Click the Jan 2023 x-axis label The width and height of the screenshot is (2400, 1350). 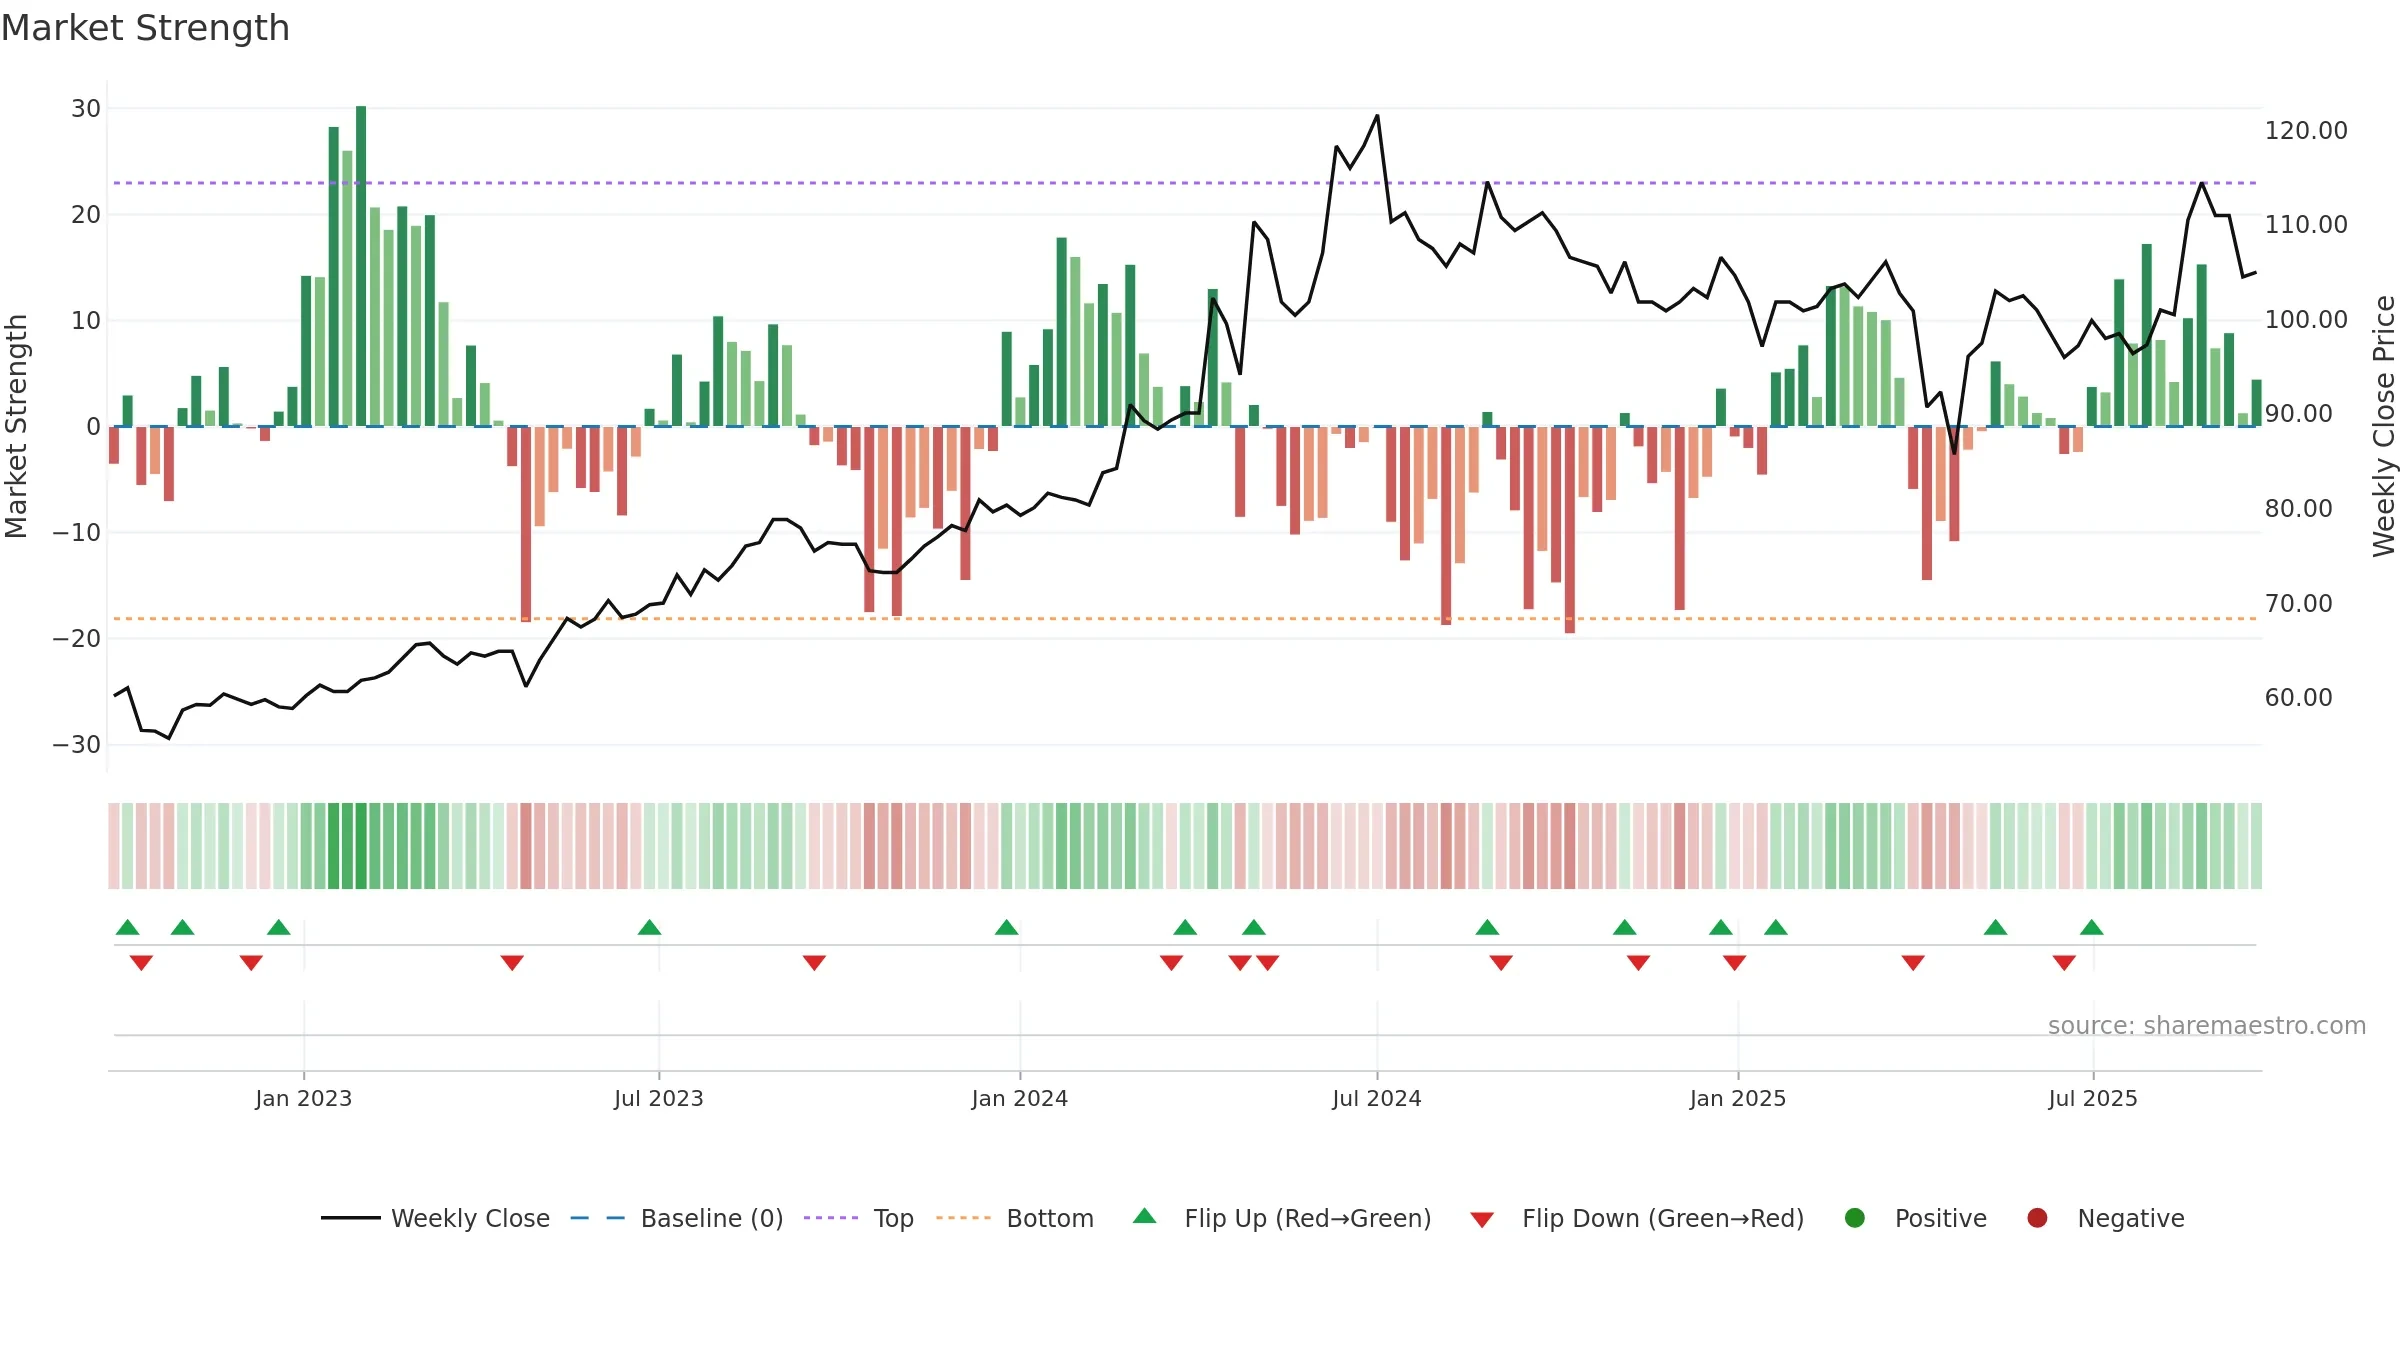pyautogui.click(x=304, y=1099)
